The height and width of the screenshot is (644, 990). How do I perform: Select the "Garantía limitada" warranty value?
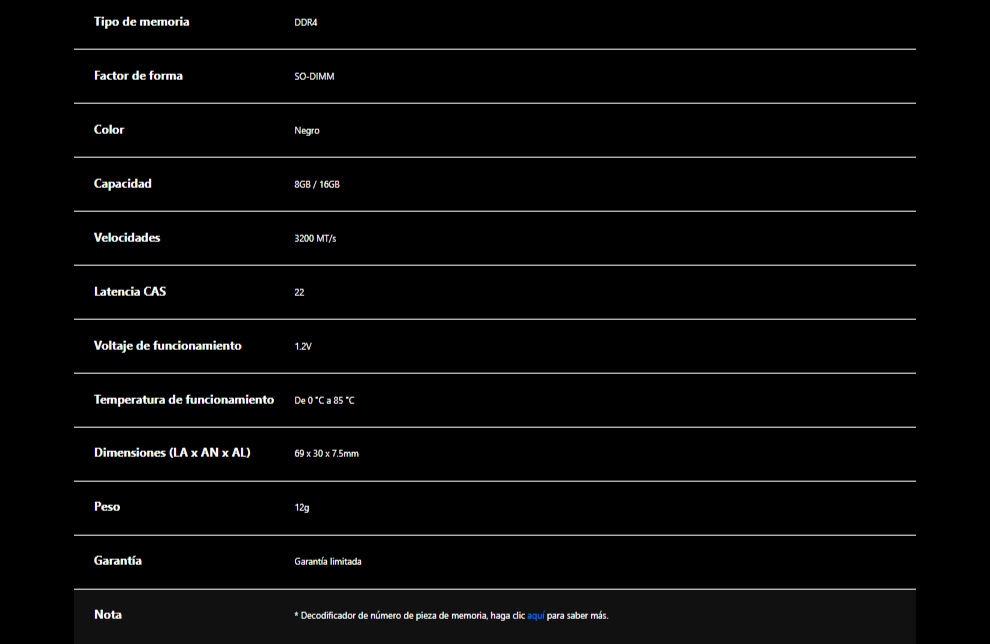[328, 562]
